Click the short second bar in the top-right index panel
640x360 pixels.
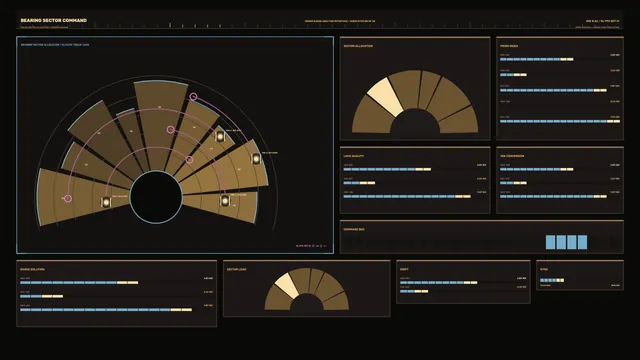click(513, 75)
